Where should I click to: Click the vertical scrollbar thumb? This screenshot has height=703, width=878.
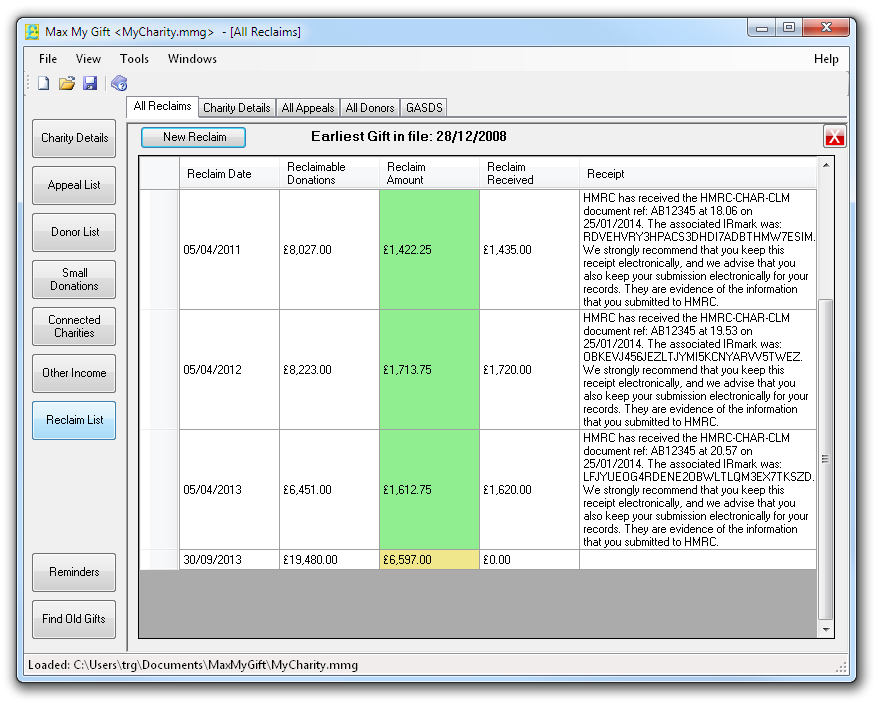(825, 459)
